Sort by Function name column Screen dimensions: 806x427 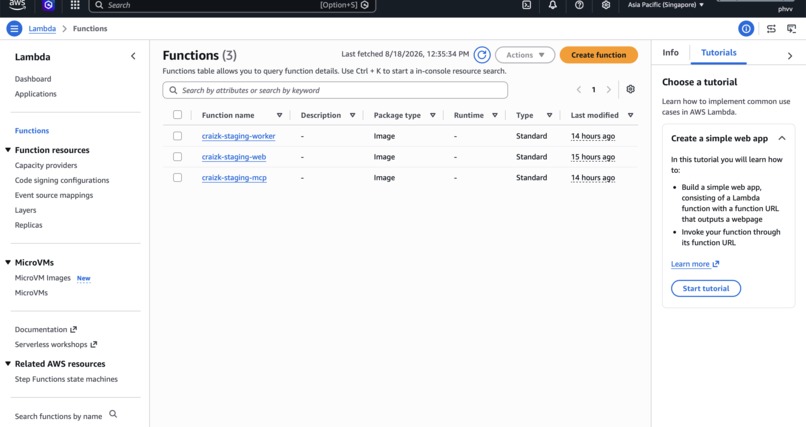tap(280, 116)
